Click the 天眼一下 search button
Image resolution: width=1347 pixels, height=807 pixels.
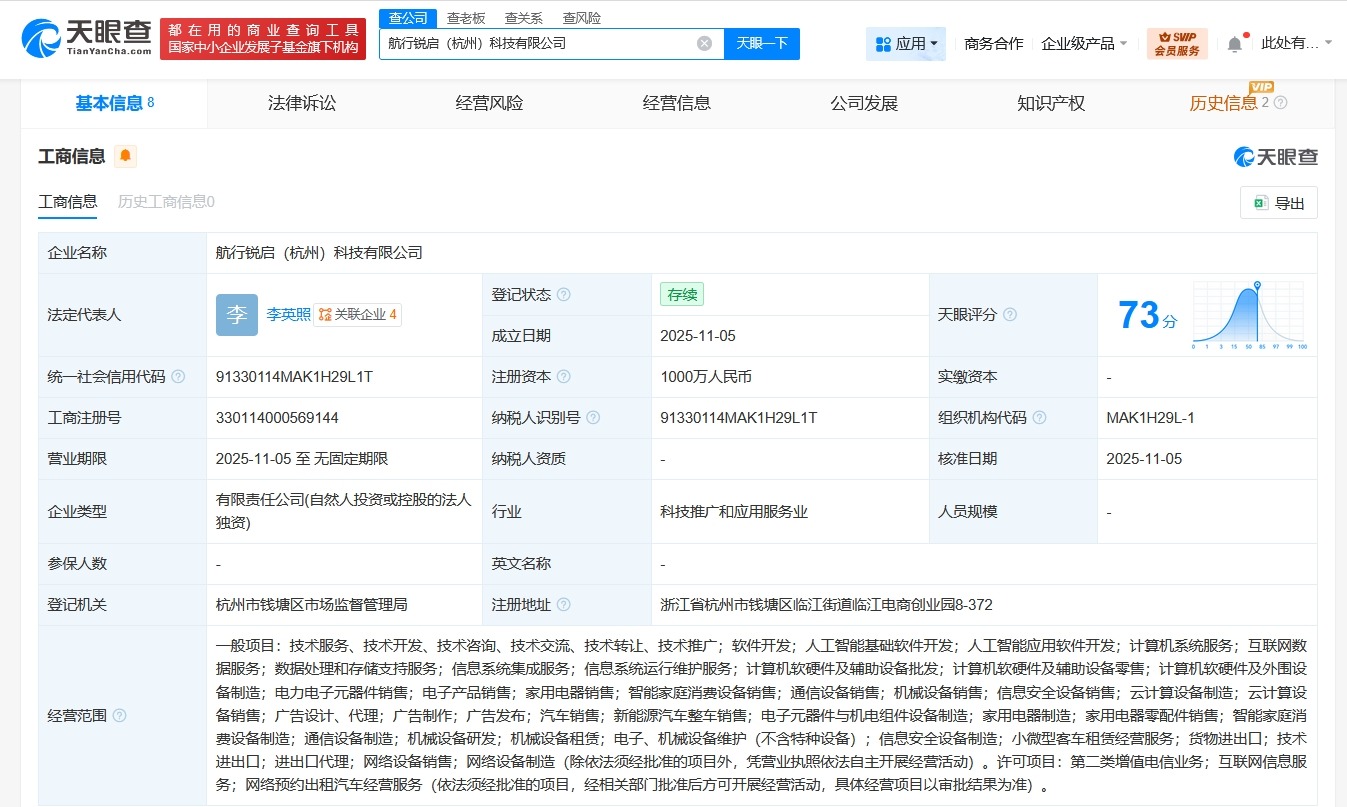tap(761, 44)
